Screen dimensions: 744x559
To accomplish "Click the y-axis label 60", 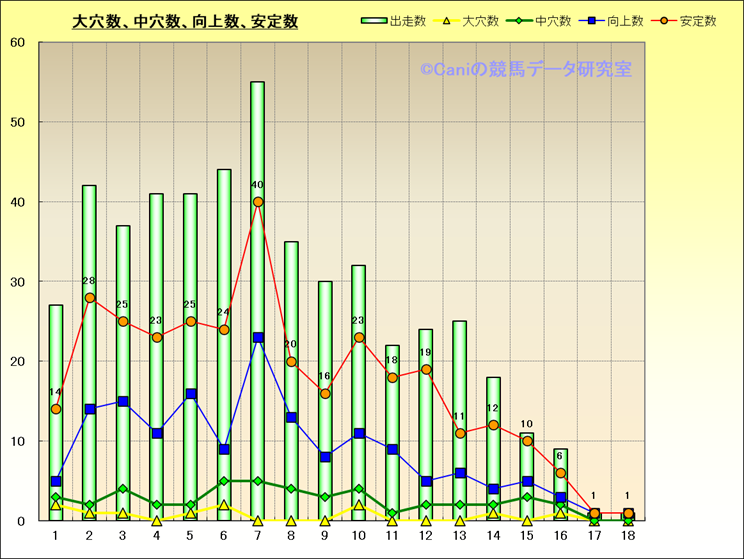I will [x=18, y=43].
